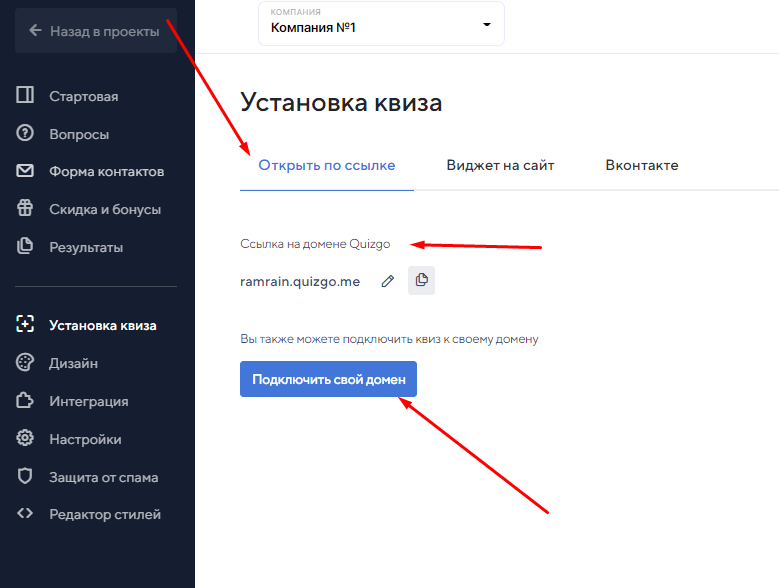The height and width of the screenshot is (588, 779).
Task: Click the ramrain.quizgo.me link text
Action: pos(300,282)
